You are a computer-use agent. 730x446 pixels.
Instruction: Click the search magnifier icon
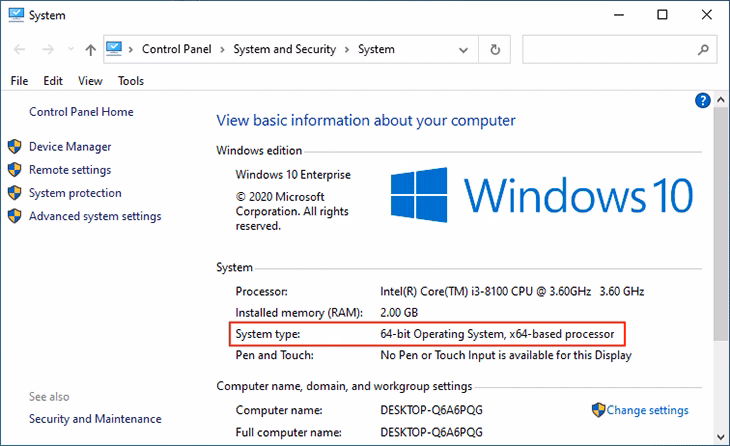click(x=703, y=49)
